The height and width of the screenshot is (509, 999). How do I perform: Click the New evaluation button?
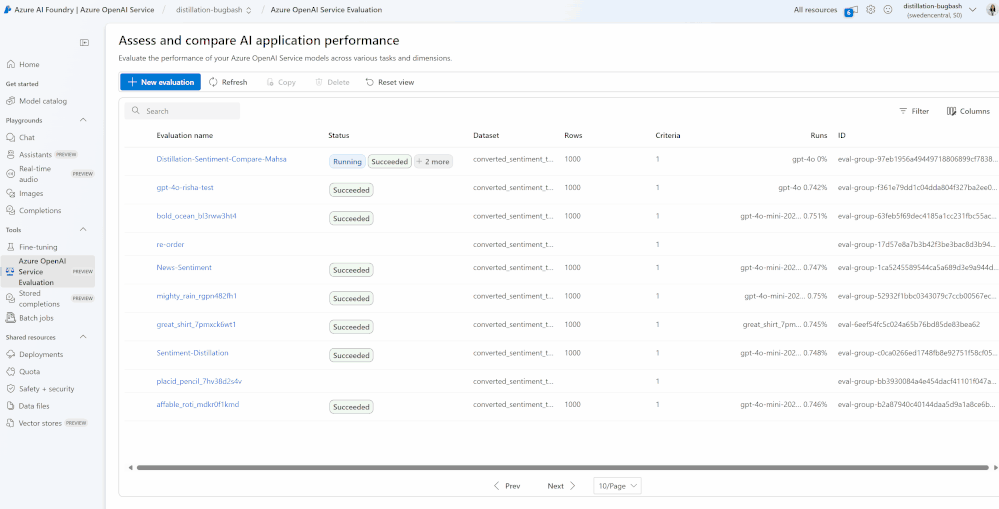click(x=160, y=82)
